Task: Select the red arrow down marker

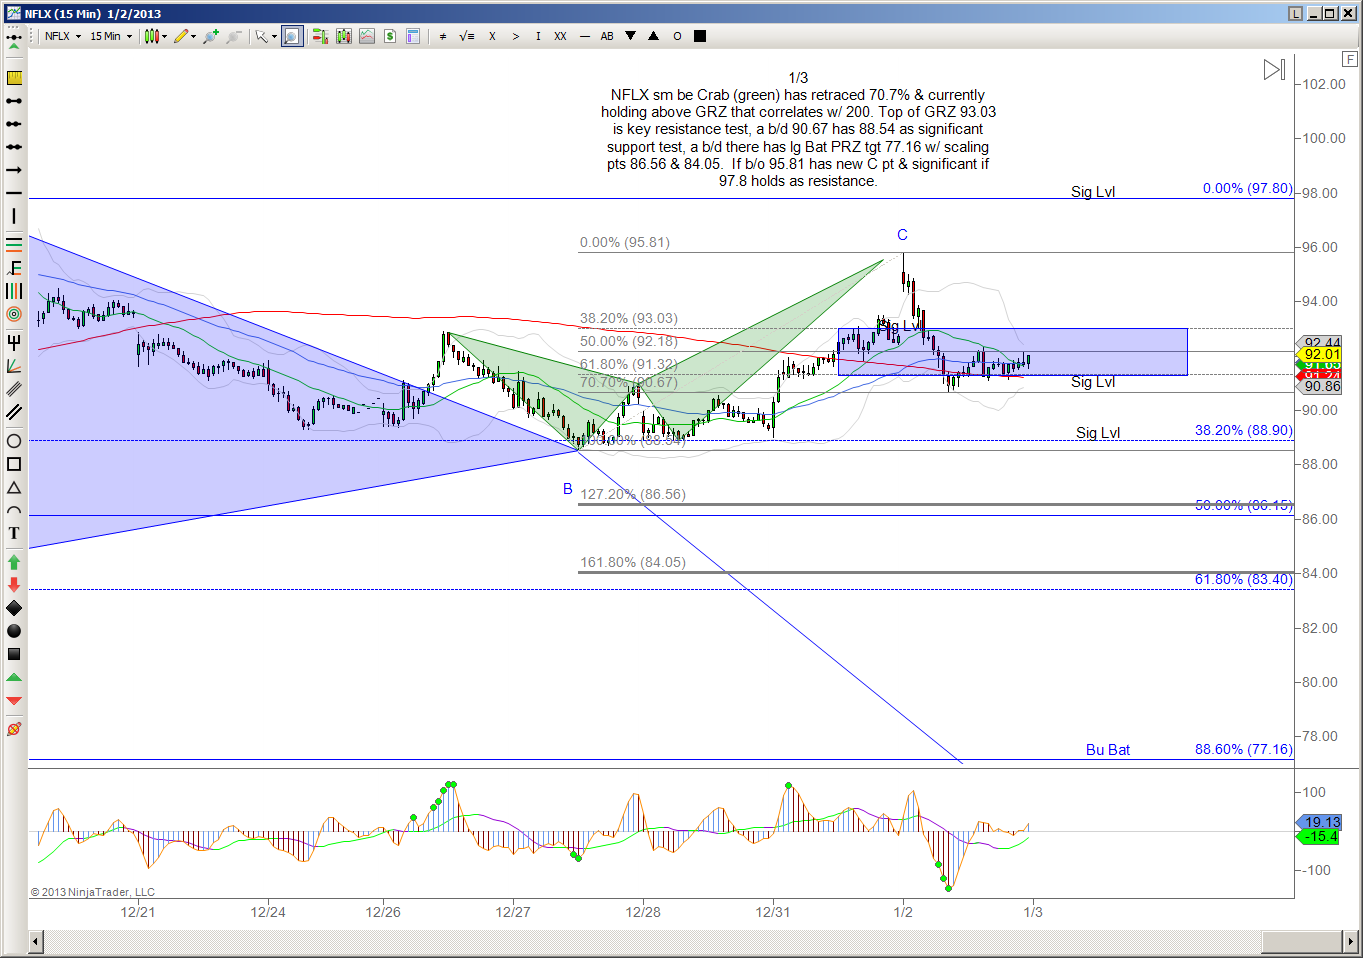Action: pyautogui.click(x=14, y=584)
